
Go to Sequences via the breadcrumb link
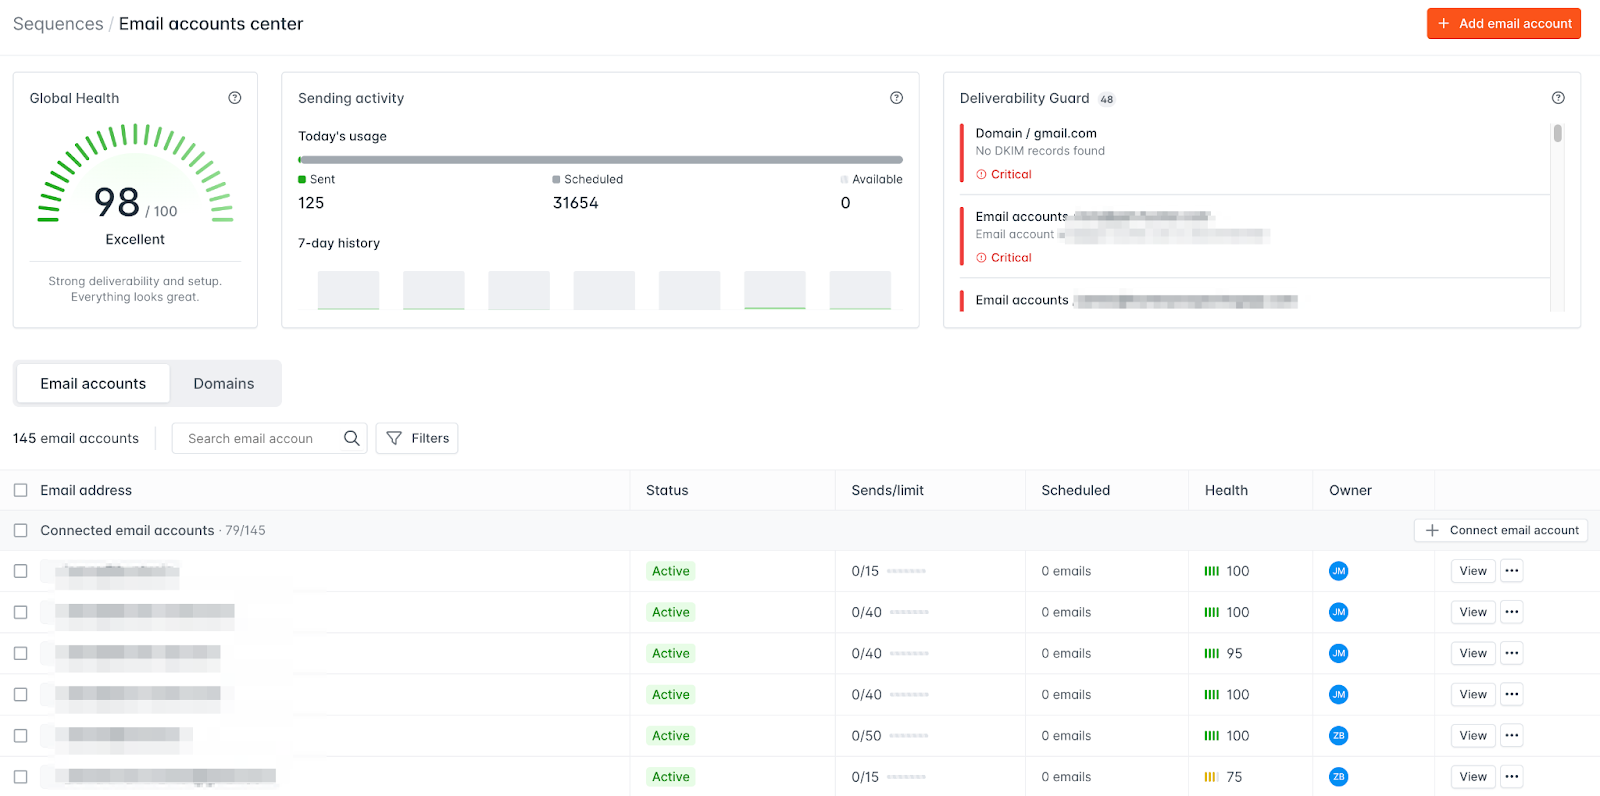pyautogui.click(x=58, y=24)
